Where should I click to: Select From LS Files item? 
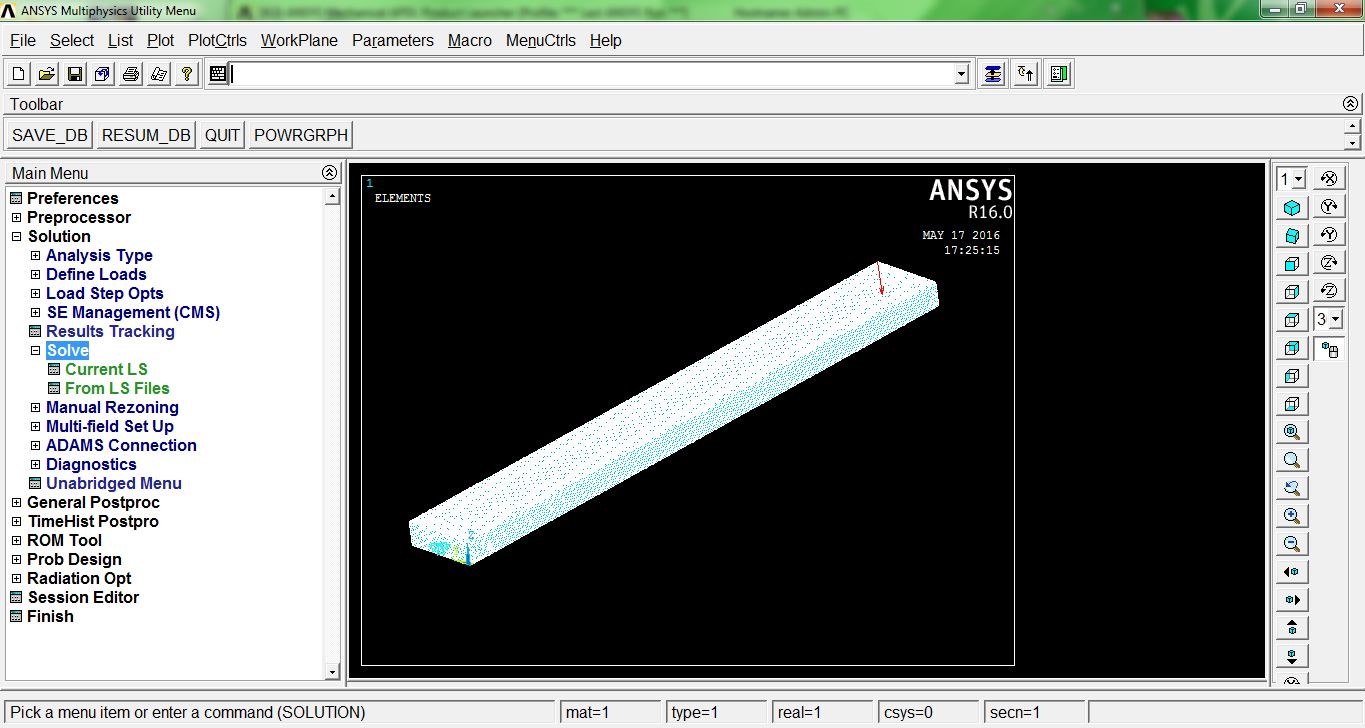tap(117, 388)
